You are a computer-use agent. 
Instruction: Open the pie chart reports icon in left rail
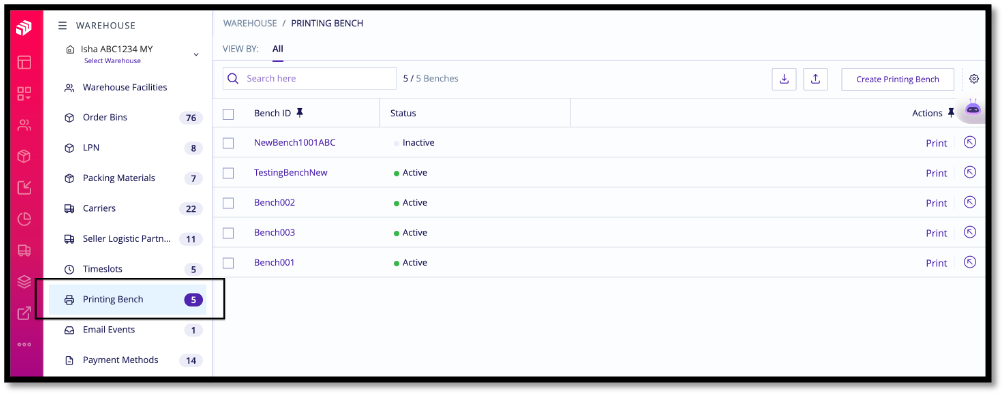tap(24, 219)
